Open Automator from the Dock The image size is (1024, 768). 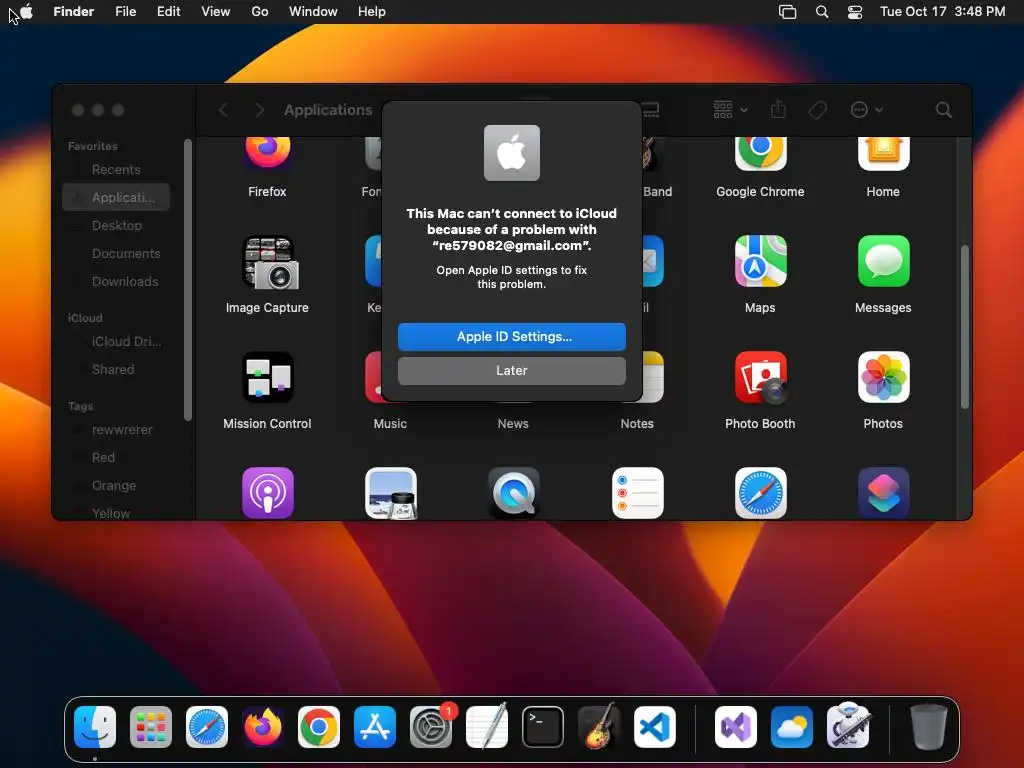point(848,727)
